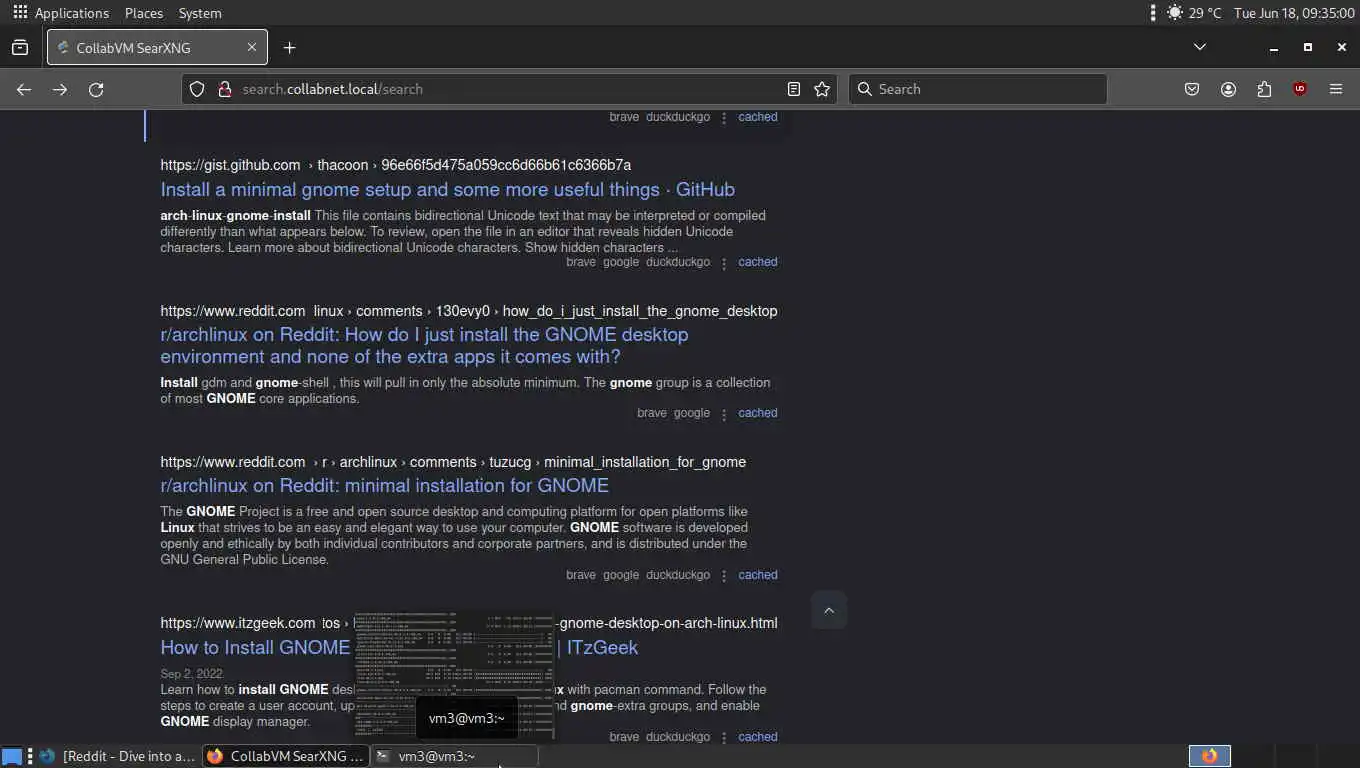
Task: Go forward to the next page
Action: coord(60,89)
